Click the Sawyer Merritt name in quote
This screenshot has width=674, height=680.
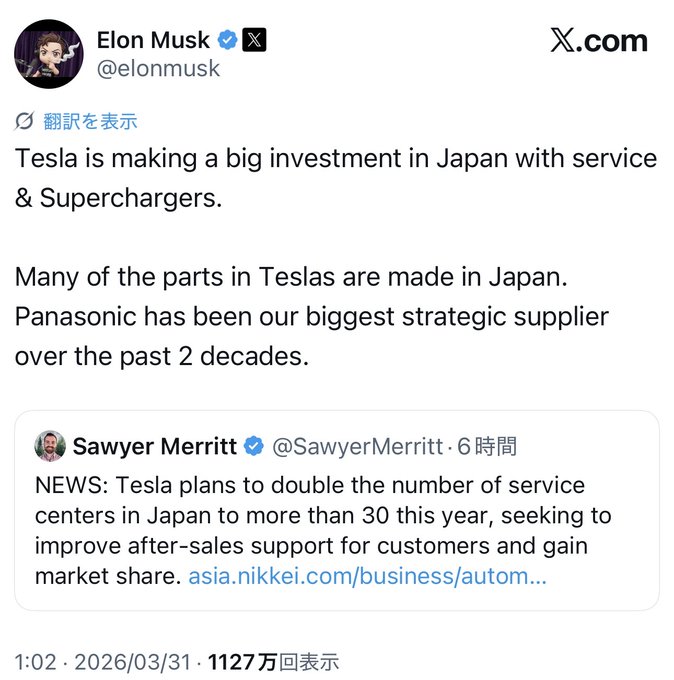(155, 446)
